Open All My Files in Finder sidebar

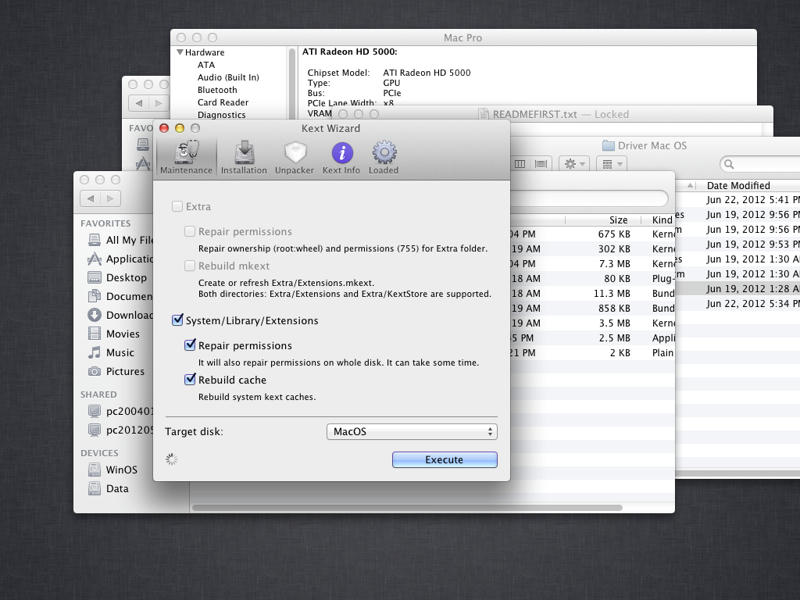click(x=121, y=240)
